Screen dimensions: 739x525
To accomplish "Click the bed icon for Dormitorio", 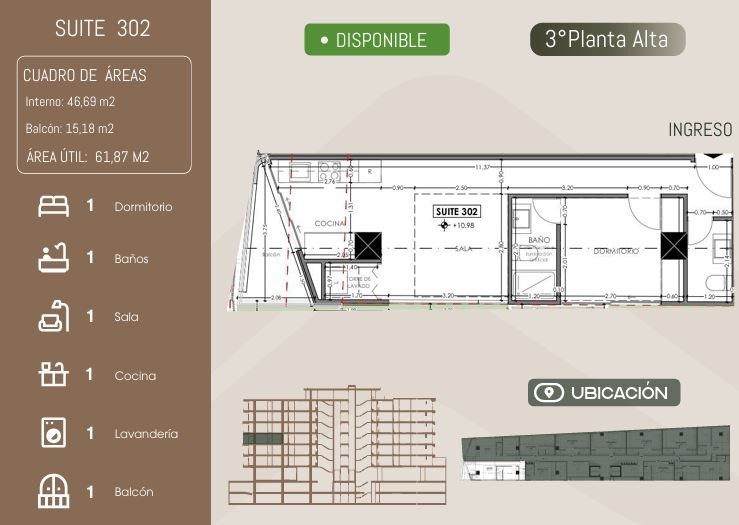I will [x=54, y=206].
